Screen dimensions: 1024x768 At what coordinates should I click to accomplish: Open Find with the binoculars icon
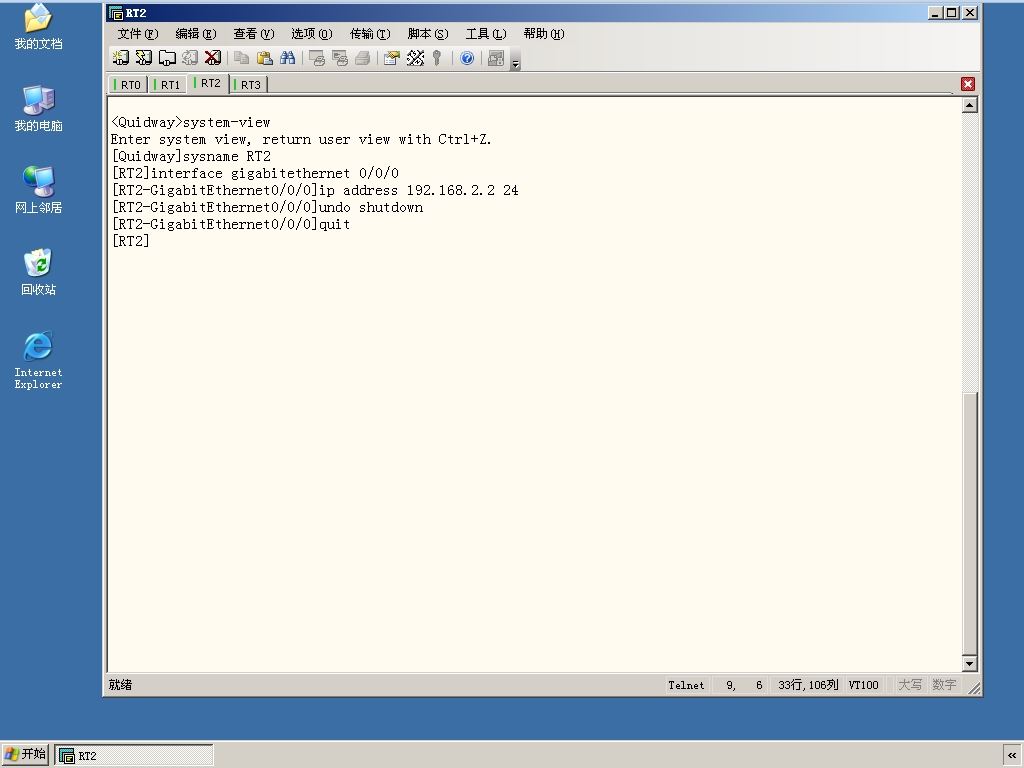tap(287, 58)
